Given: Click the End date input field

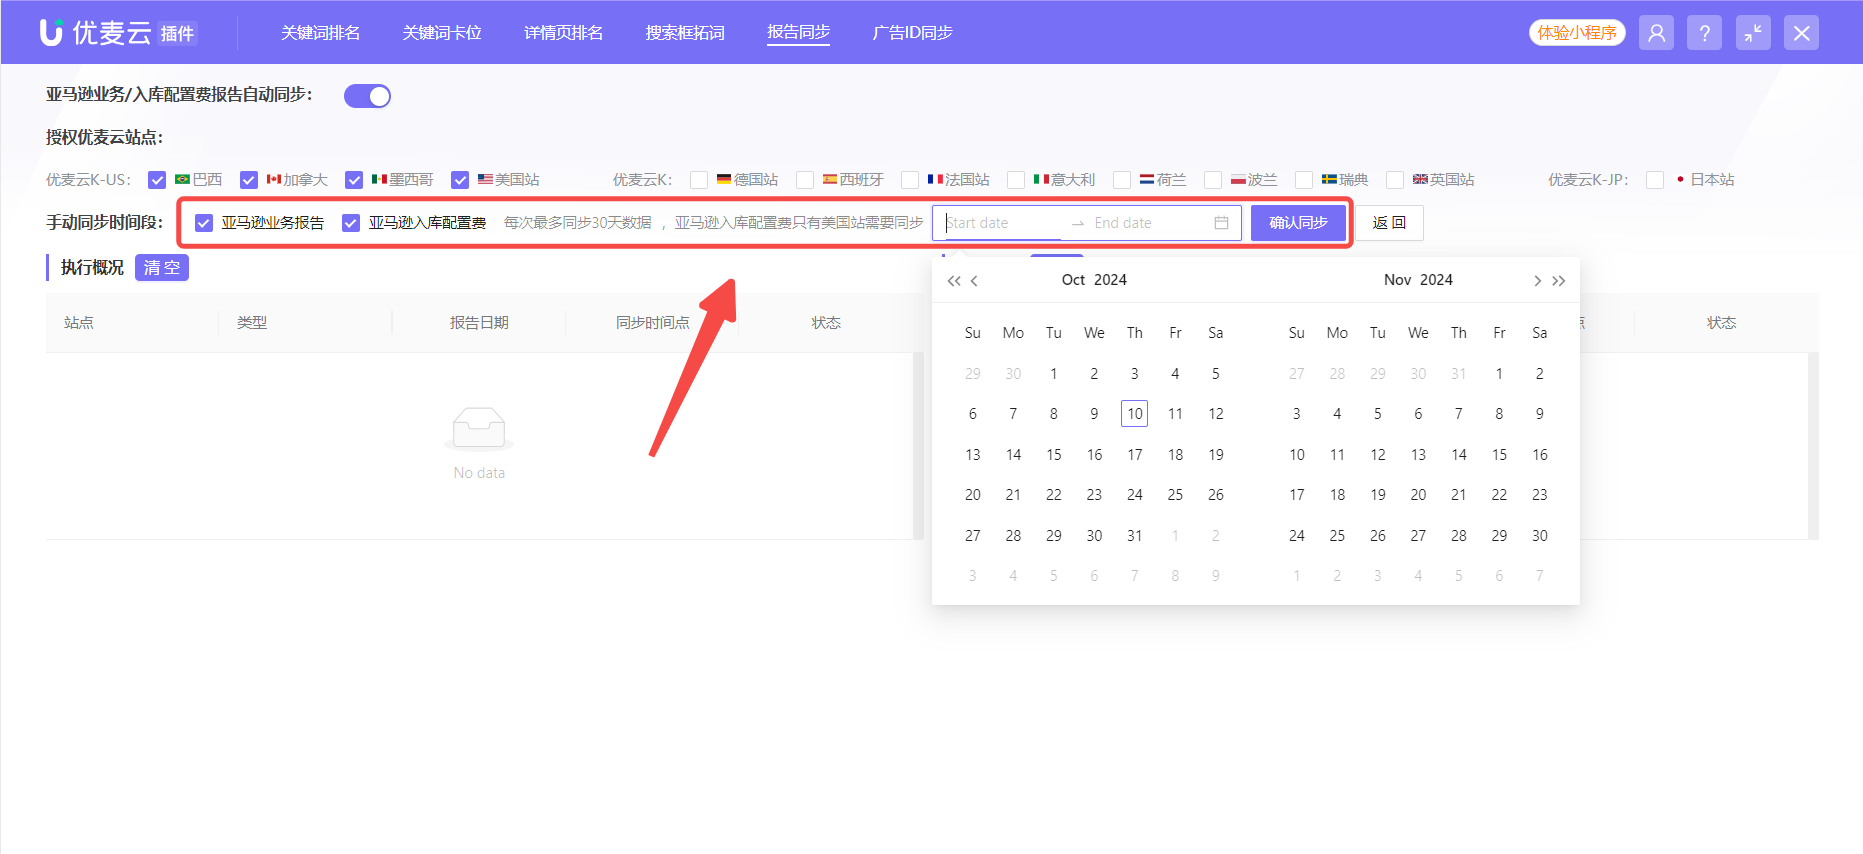Looking at the screenshot, I should click(x=1150, y=223).
